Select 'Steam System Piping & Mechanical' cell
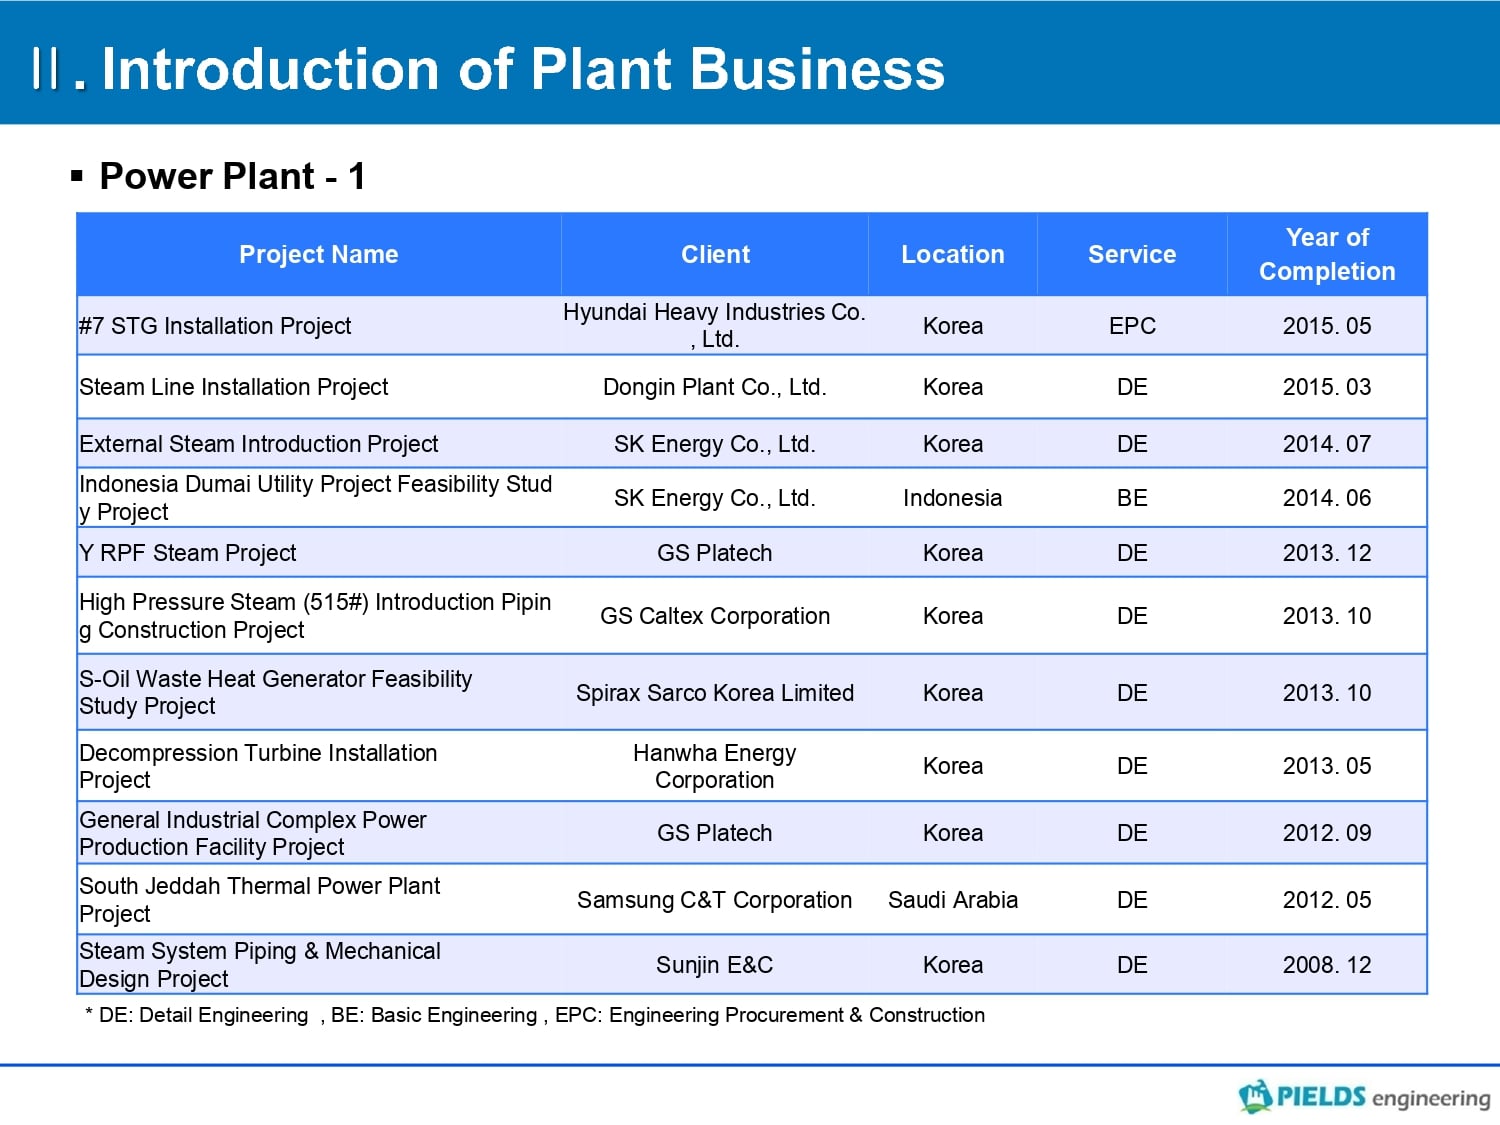This screenshot has width=1500, height=1125. (319, 965)
